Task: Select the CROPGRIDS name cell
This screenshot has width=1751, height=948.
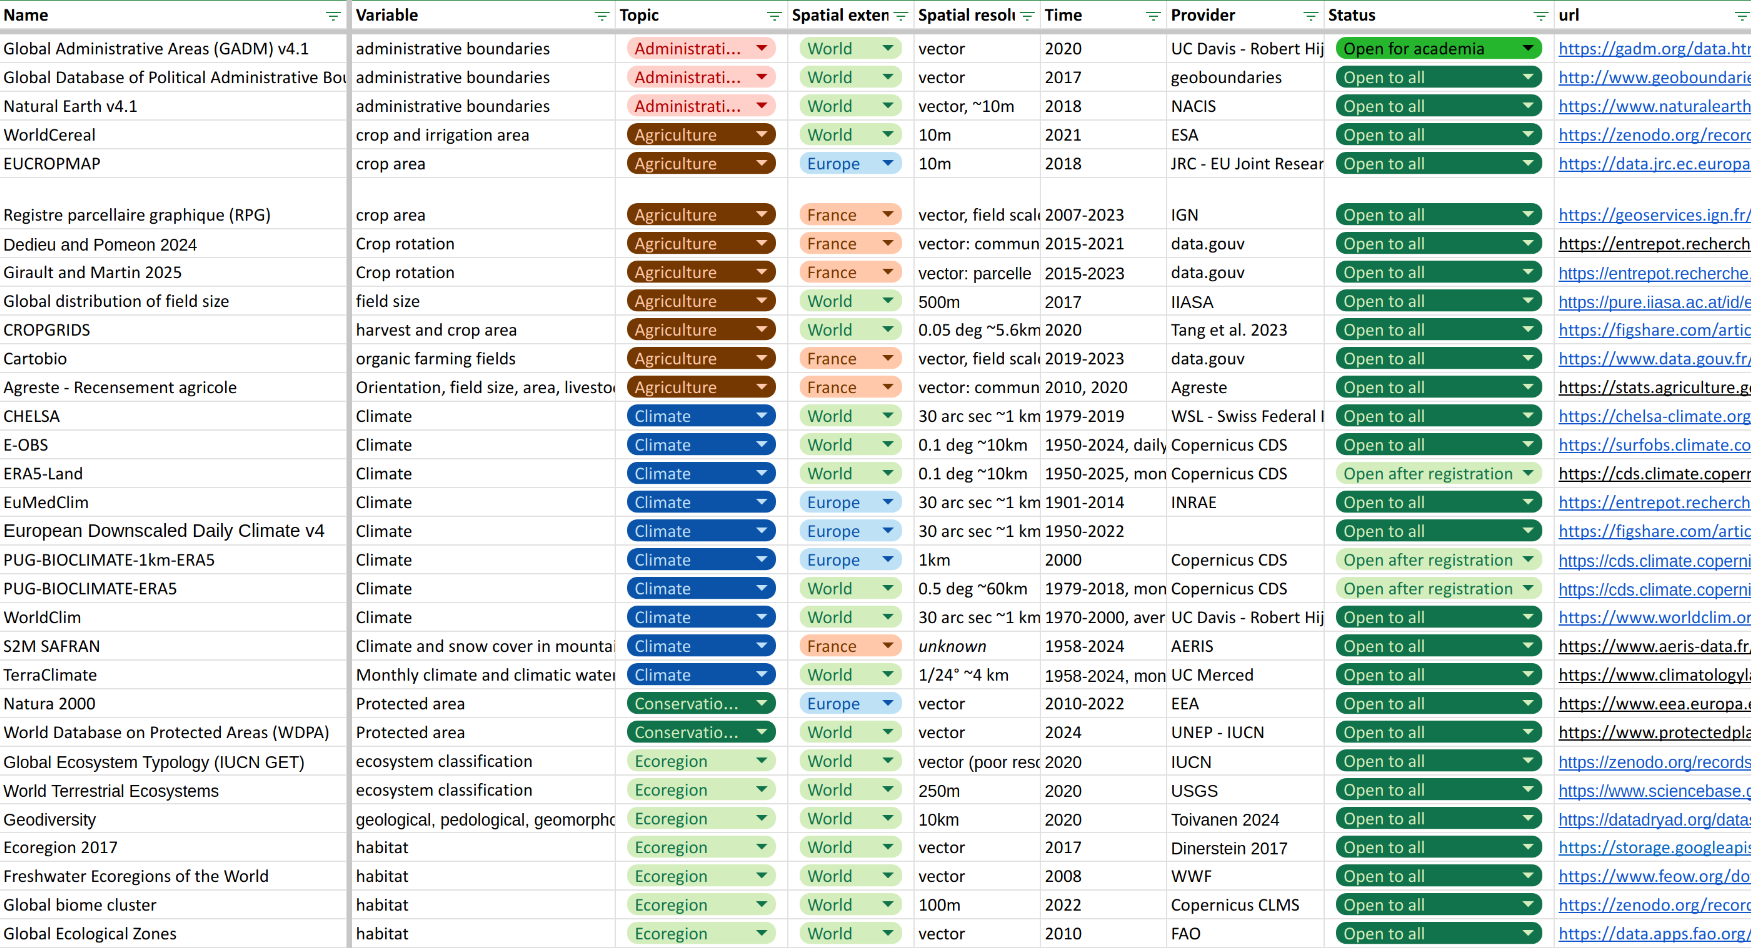Action: (47, 330)
